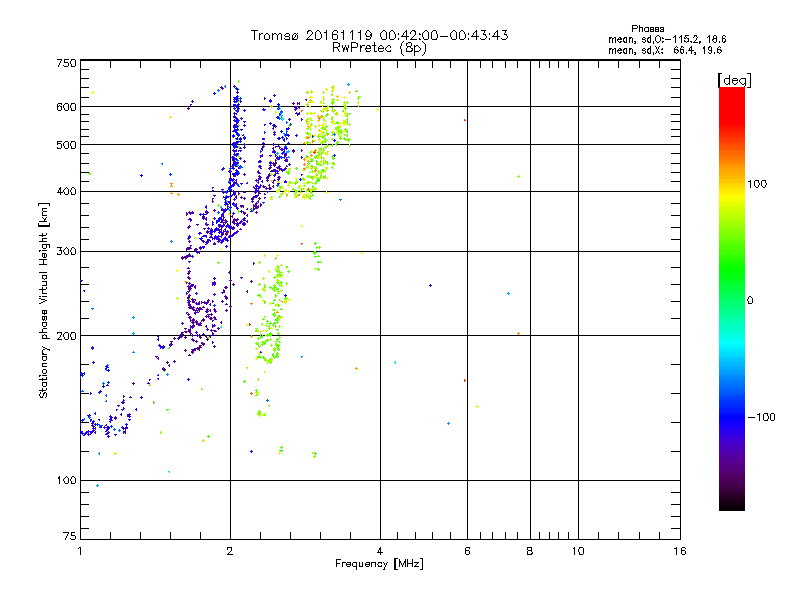Screen dimensions: 800x600
Task: Click the '400' y-axis tick label
Action: (x=66, y=192)
